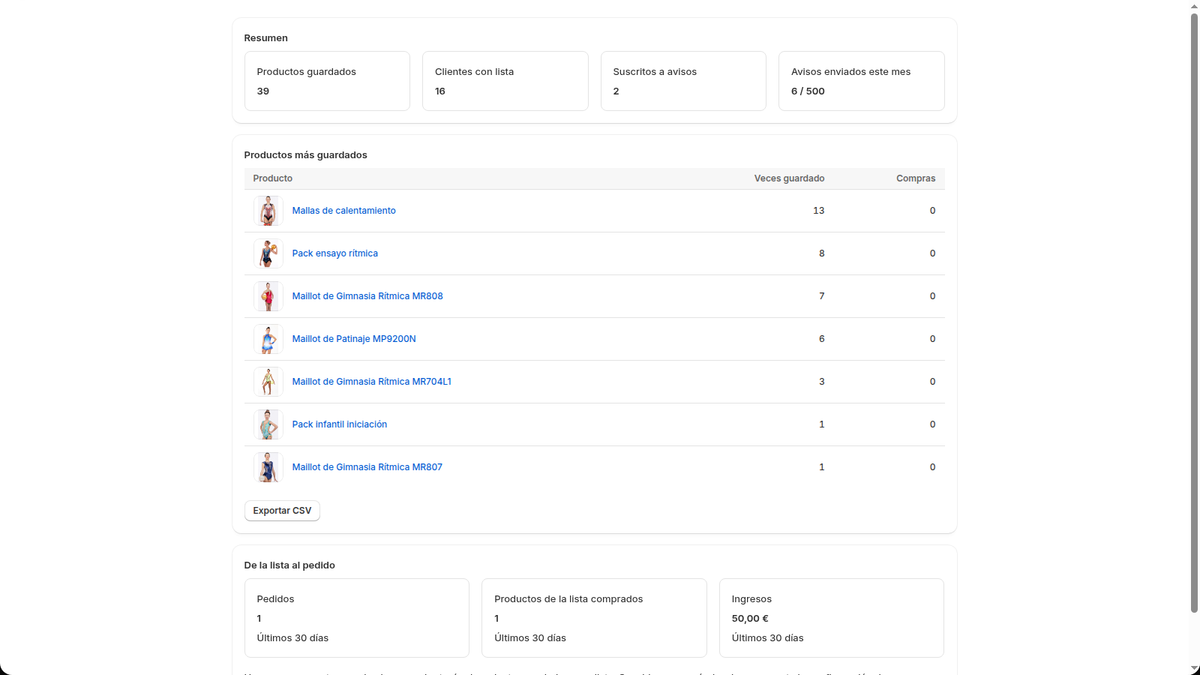
Task: Open Maillot de Gimnasia Rítmica MR704L1 link
Action: pyautogui.click(x=372, y=382)
